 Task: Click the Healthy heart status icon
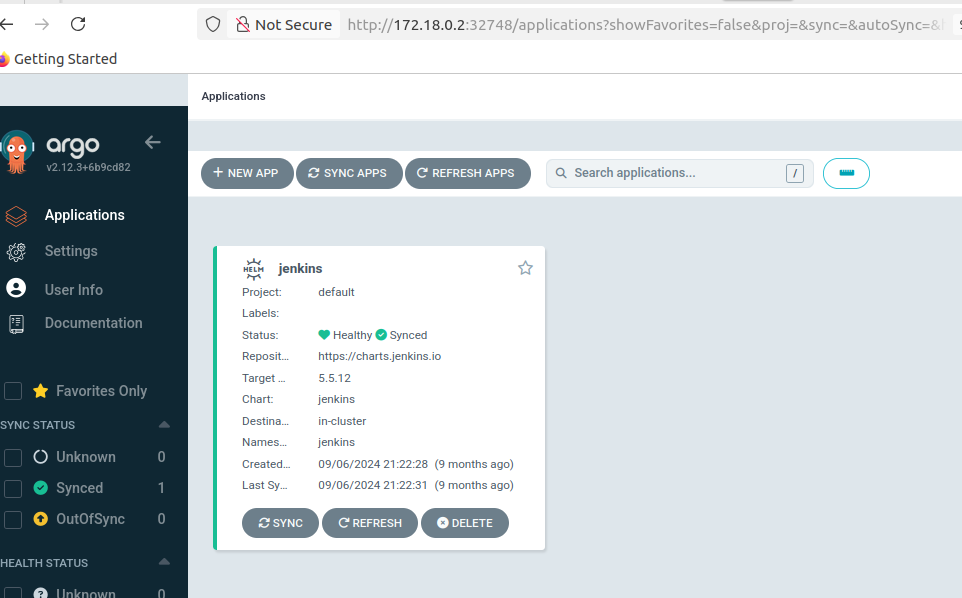point(324,335)
